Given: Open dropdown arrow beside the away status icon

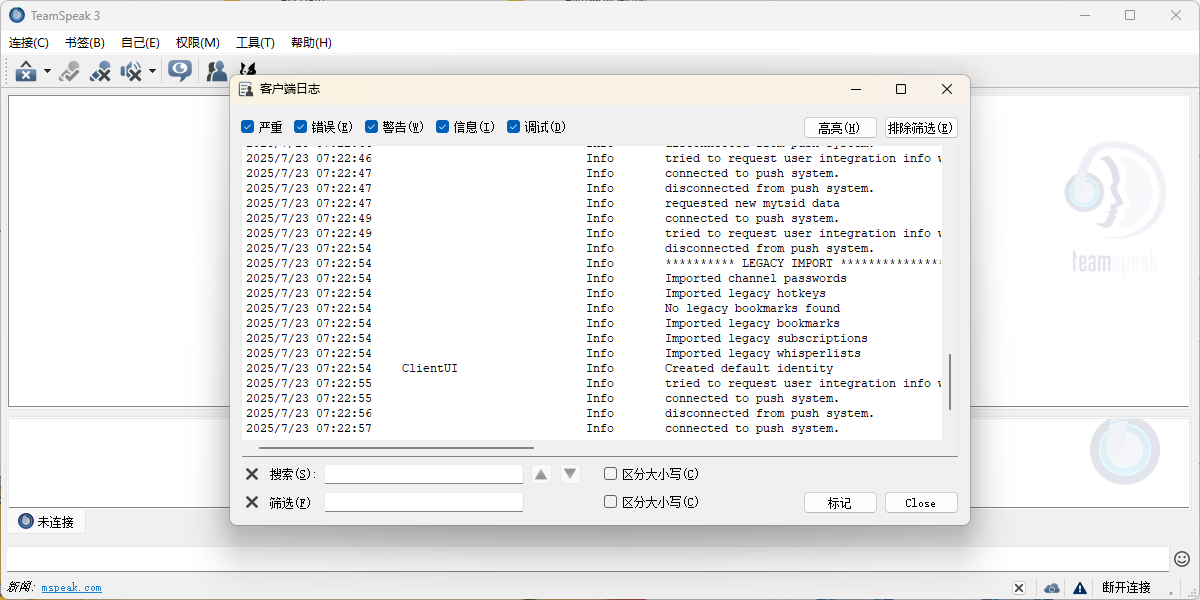Looking at the screenshot, I should (47, 71).
